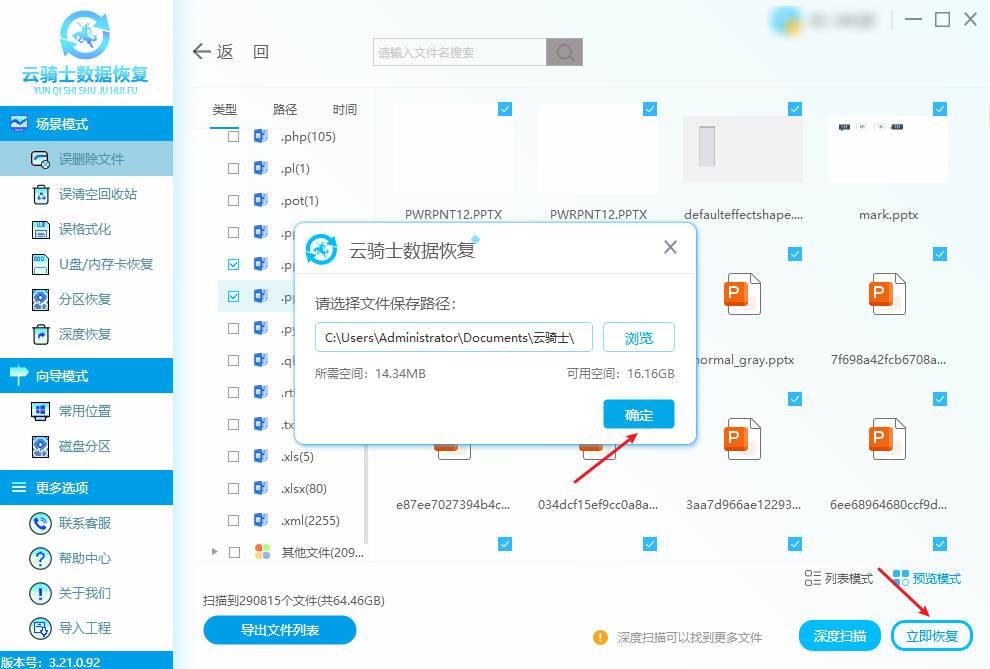Viewport: 990px width, 669px height.
Task: Open 深度恢复 mode
Action: 86,334
